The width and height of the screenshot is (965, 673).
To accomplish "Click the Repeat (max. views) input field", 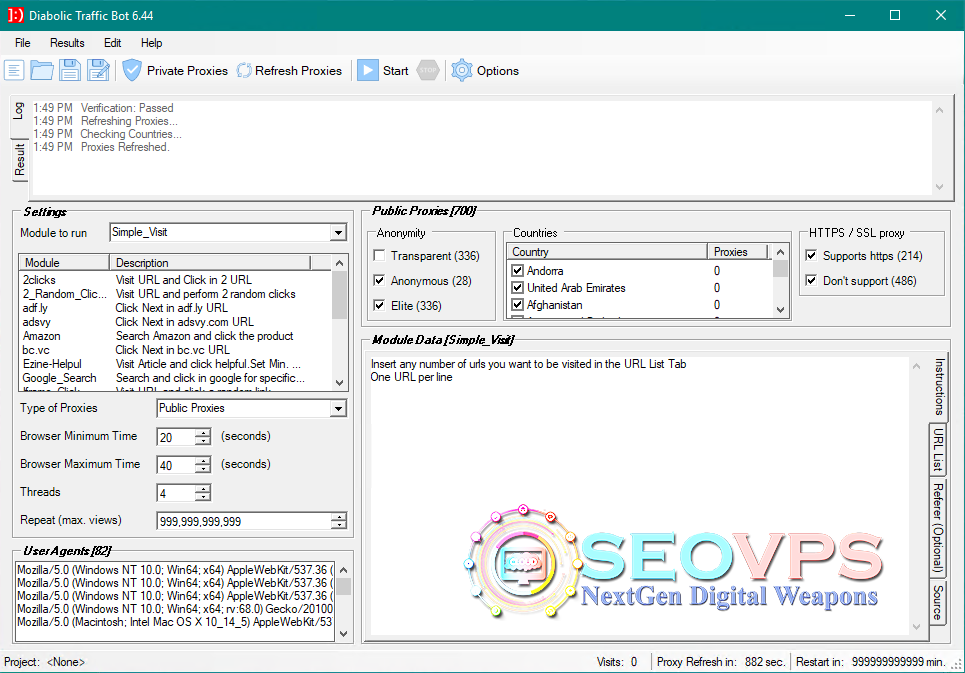I will pos(244,522).
